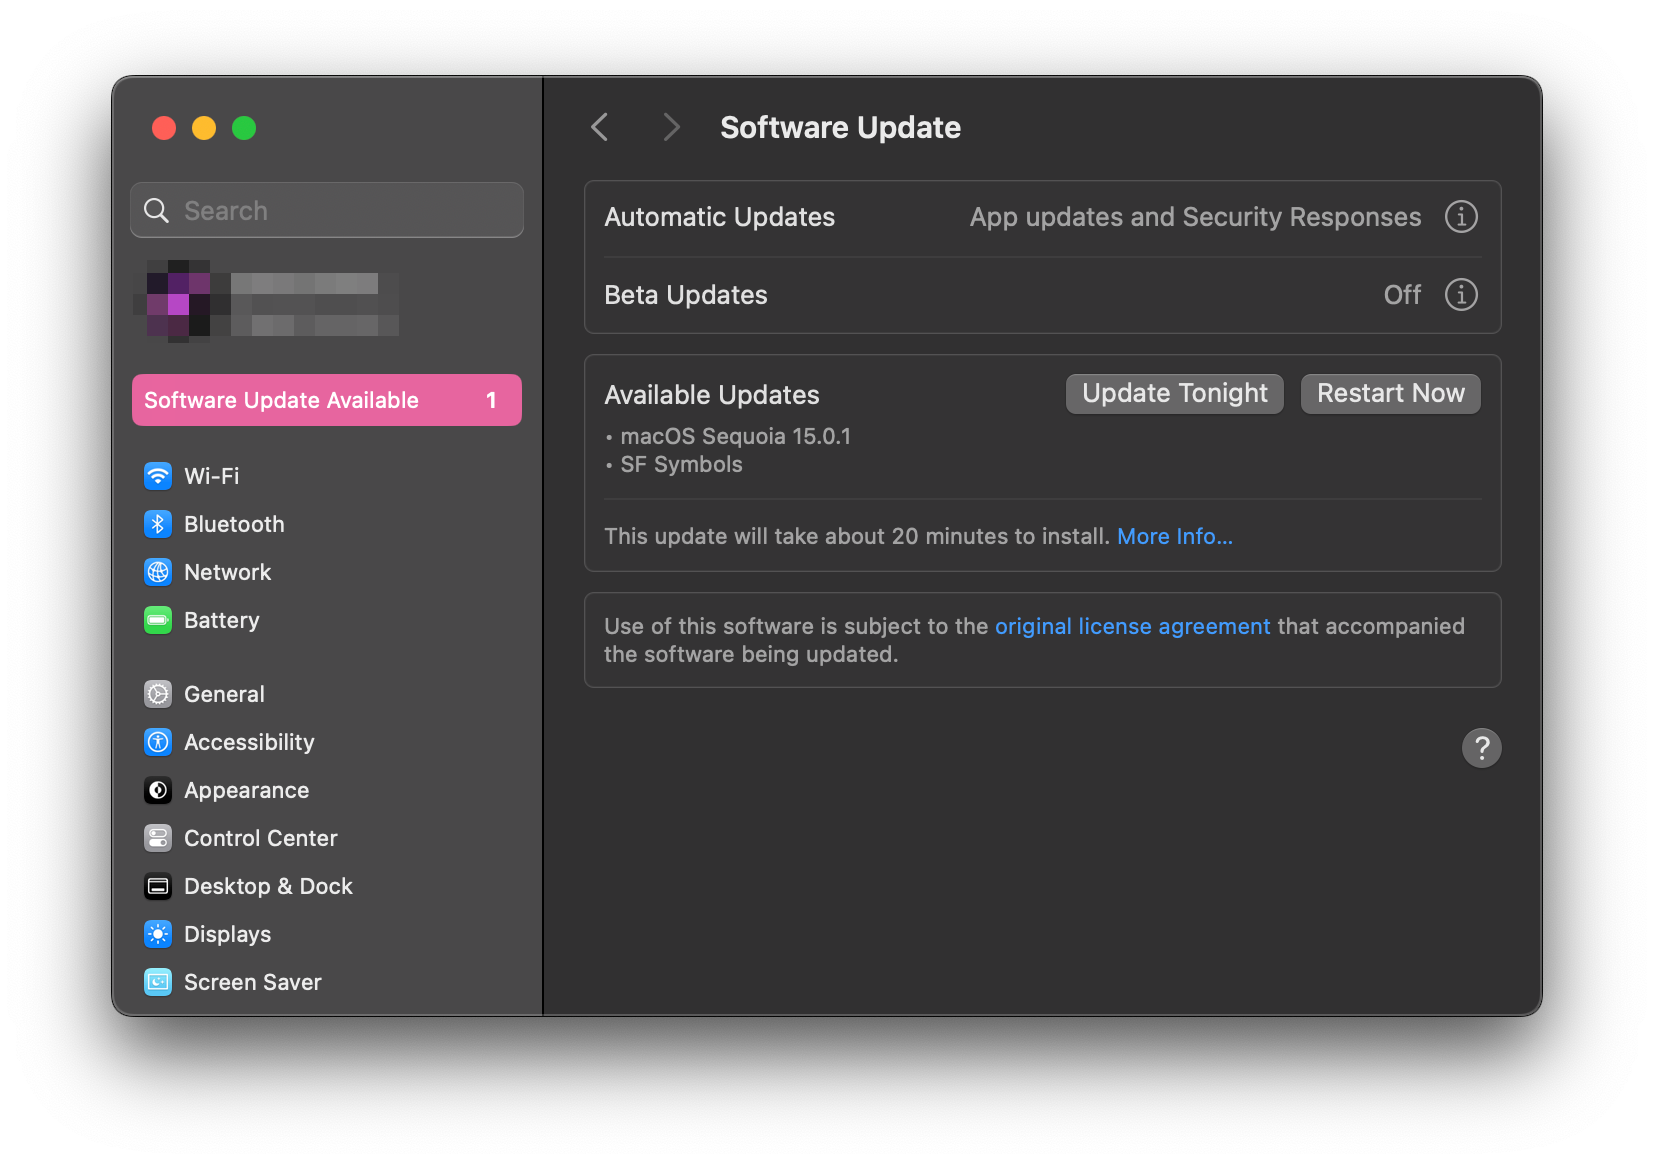Click the Control Center icon
Viewport: 1654px width, 1164px height.
tap(158, 838)
